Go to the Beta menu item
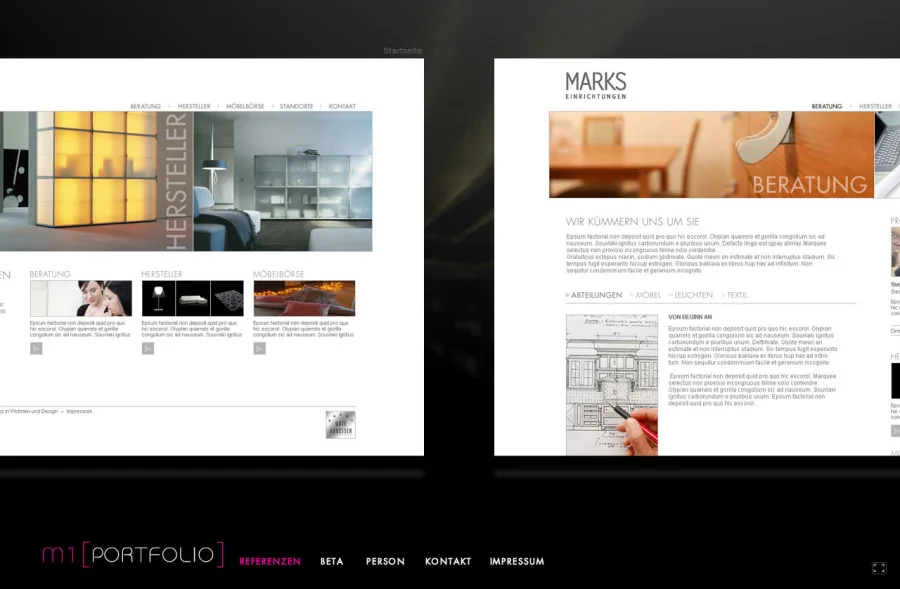Image resolution: width=900 pixels, height=589 pixels. click(331, 562)
